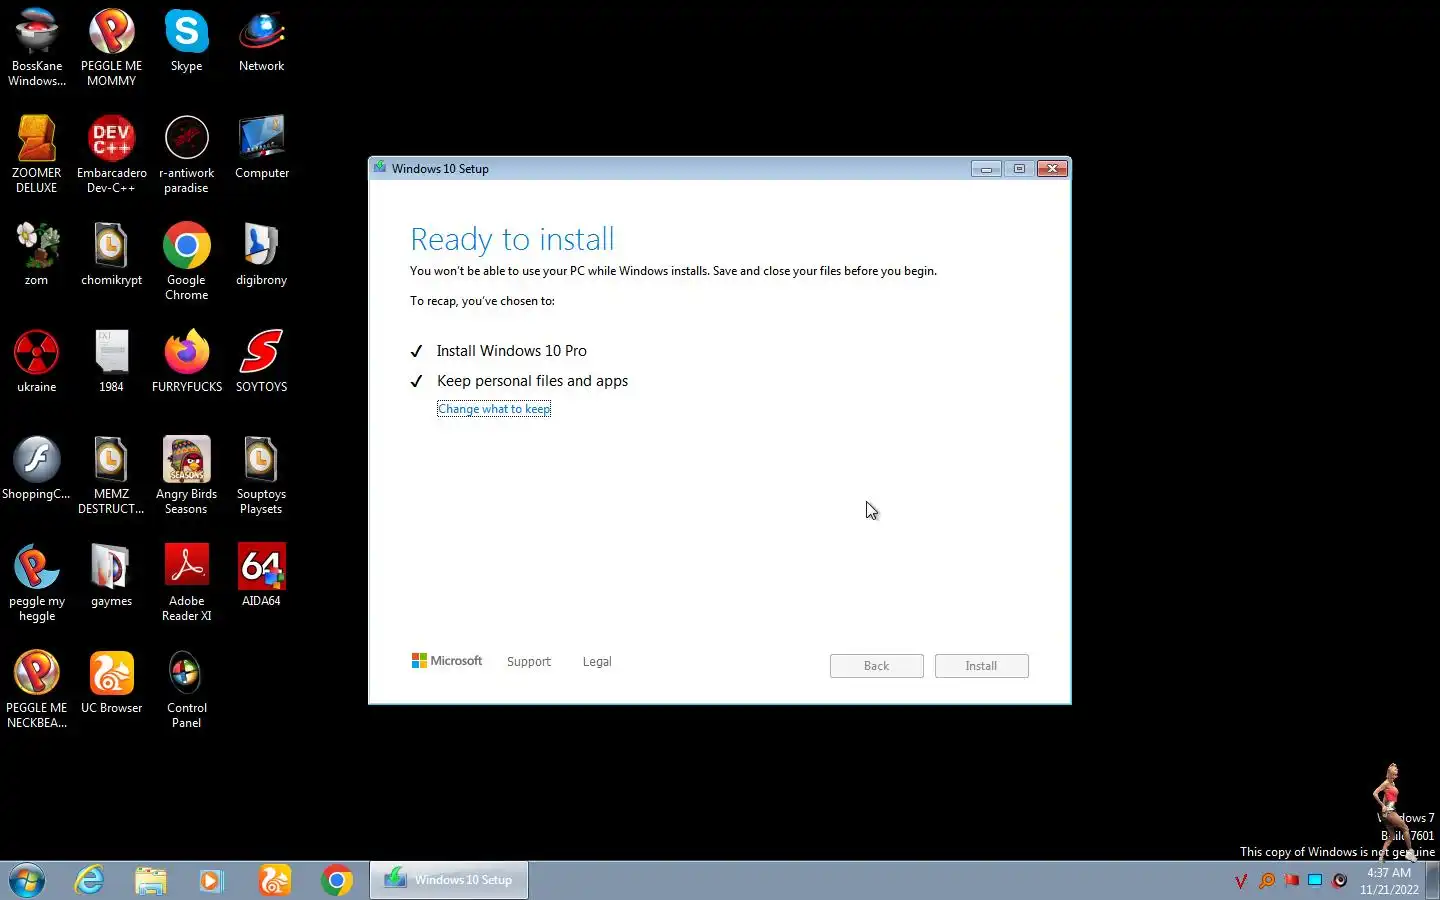Open Control Panel desktop icon
The width and height of the screenshot is (1440, 900).
coord(186,689)
